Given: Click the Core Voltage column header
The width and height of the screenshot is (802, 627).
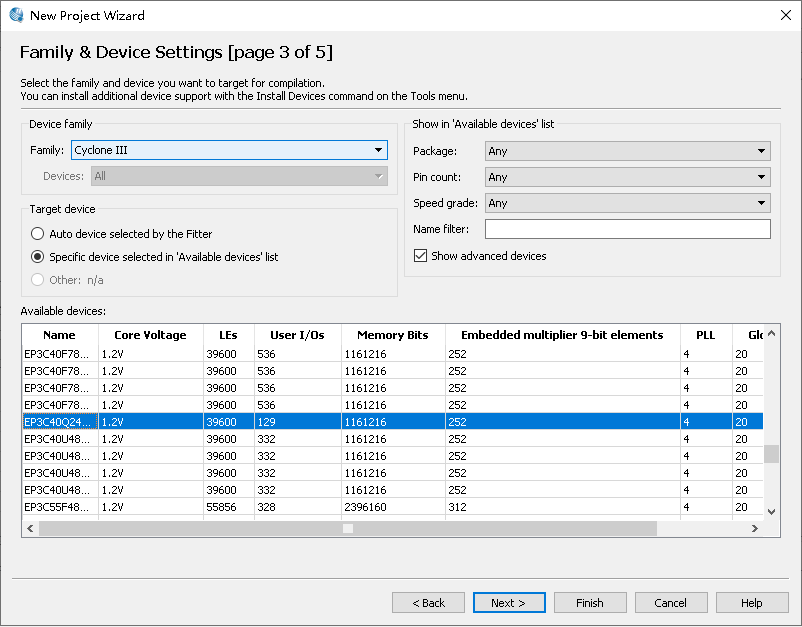Looking at the screenshot, I should tap(150, 335).
